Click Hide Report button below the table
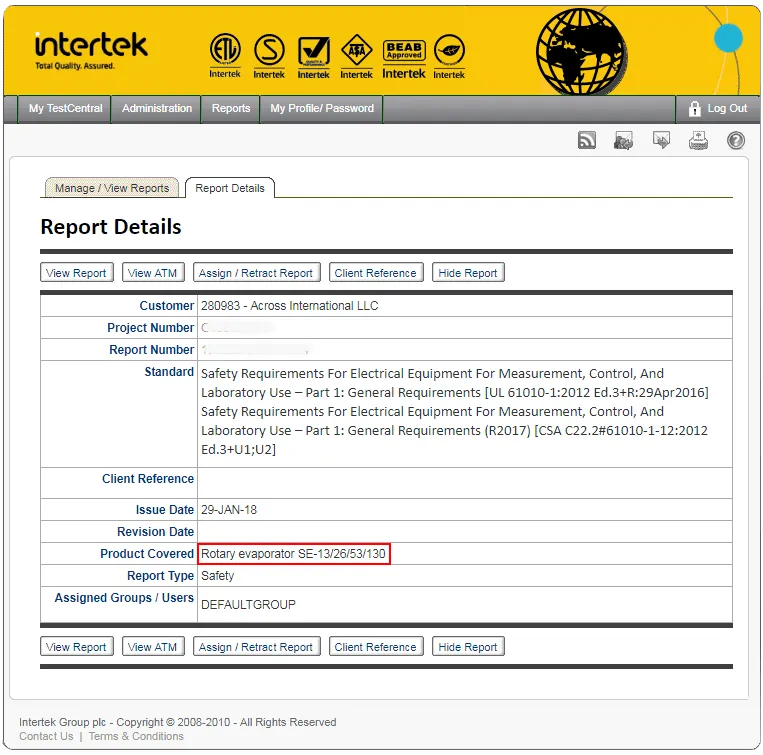Screen dimensions: 763x755 tap(468, 647)
